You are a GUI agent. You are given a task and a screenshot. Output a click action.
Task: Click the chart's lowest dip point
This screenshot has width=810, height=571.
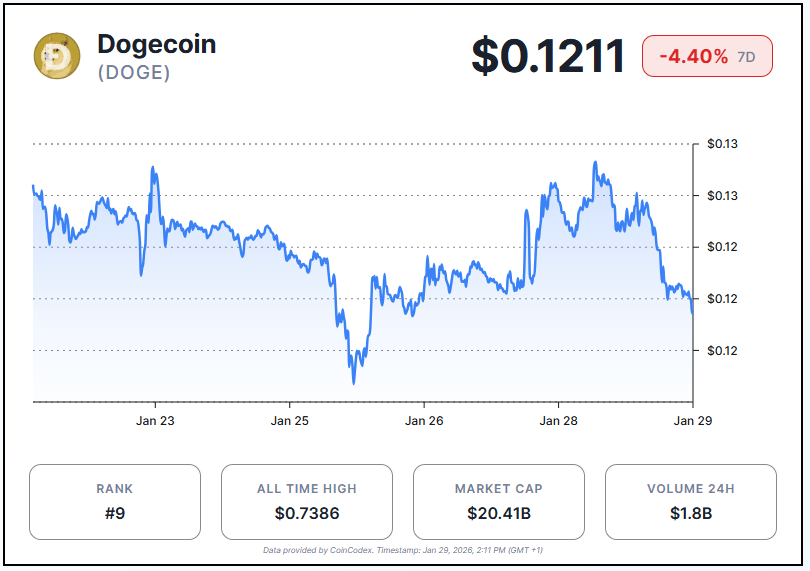coord(353,382)
